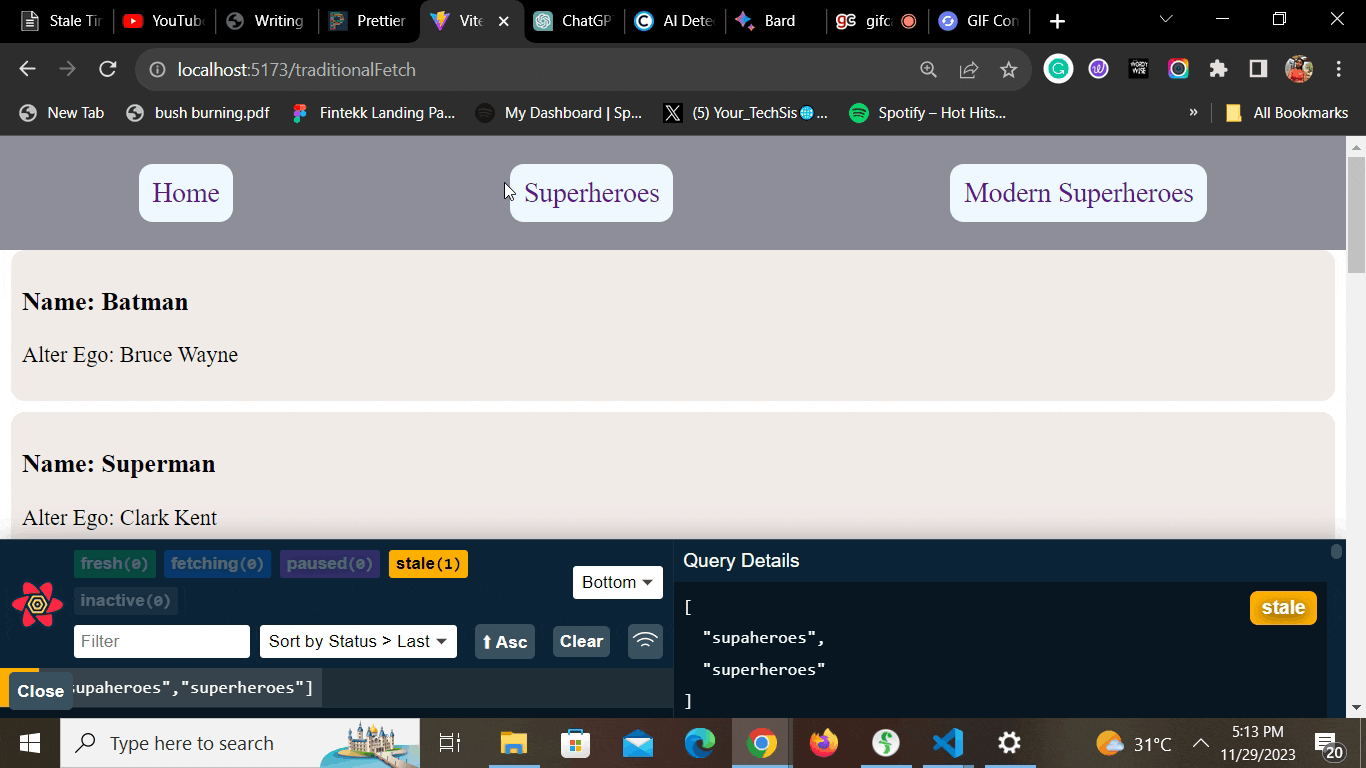Screen dimensions: 1366x768
Task: Open Microsoft Store from the taskbar
Action: point(575,743)
